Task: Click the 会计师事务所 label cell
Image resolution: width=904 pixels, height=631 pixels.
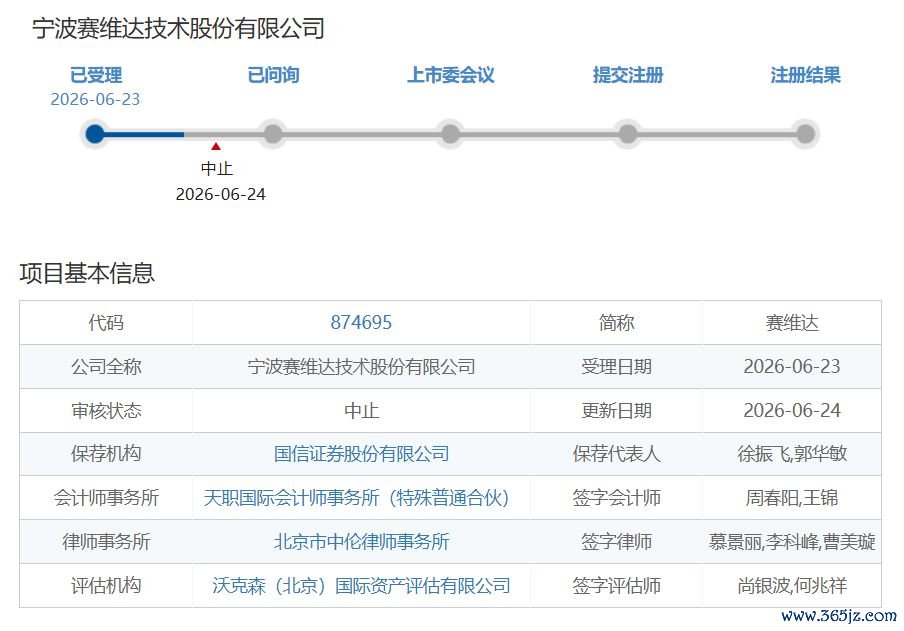Action: tap(106, 498)
